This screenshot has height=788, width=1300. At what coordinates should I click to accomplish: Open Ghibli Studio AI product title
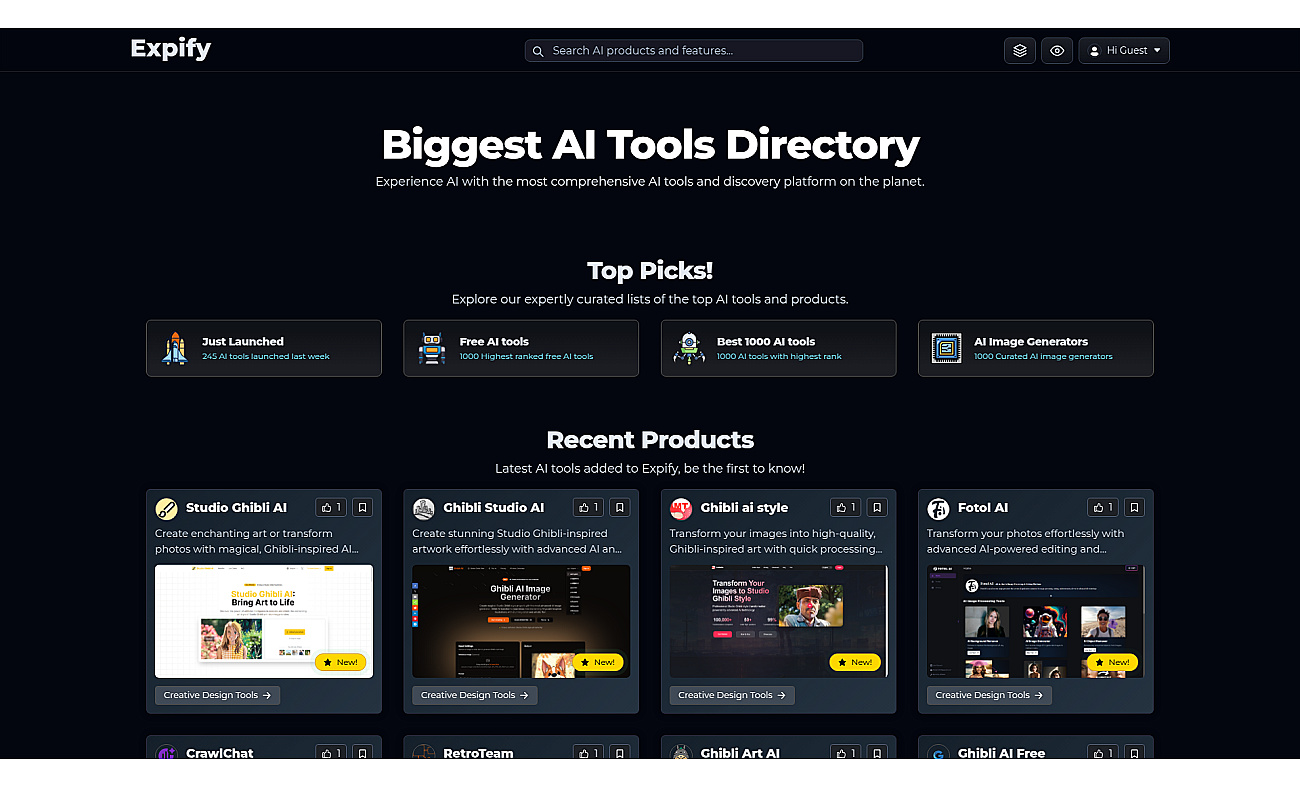[x=494, y=508]
